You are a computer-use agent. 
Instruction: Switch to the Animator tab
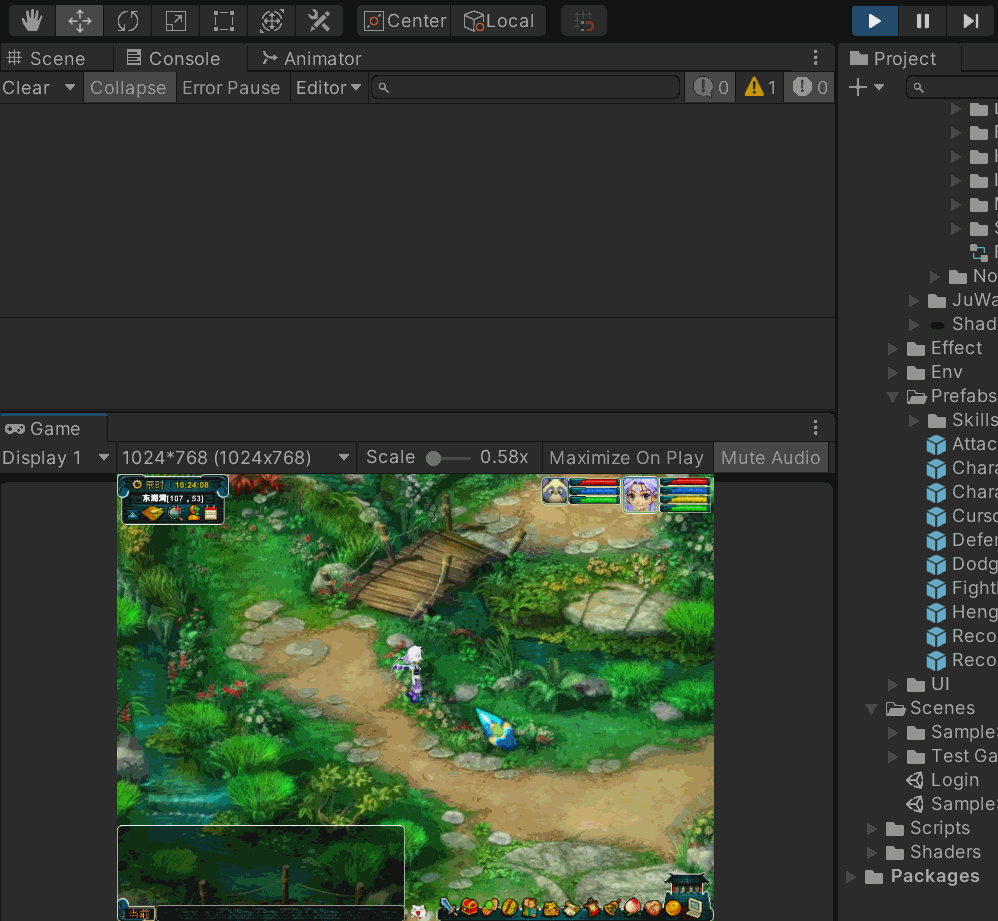[x=312, y=59]
